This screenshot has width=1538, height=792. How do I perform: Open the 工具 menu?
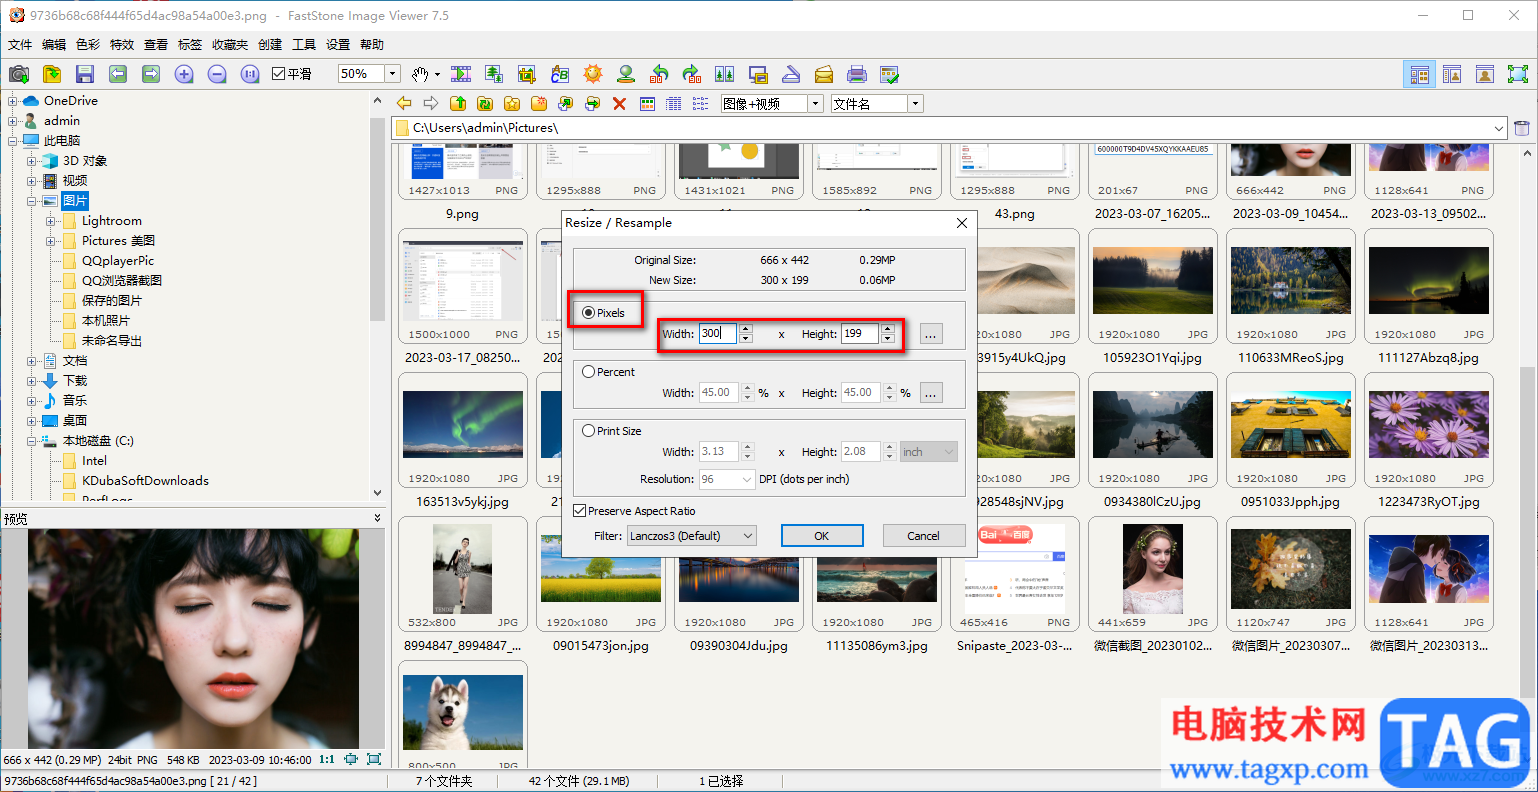click(x=304, y=45)
